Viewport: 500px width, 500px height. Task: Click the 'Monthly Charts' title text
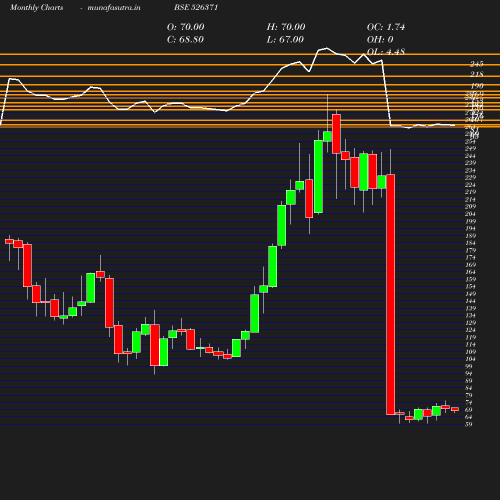37,7
